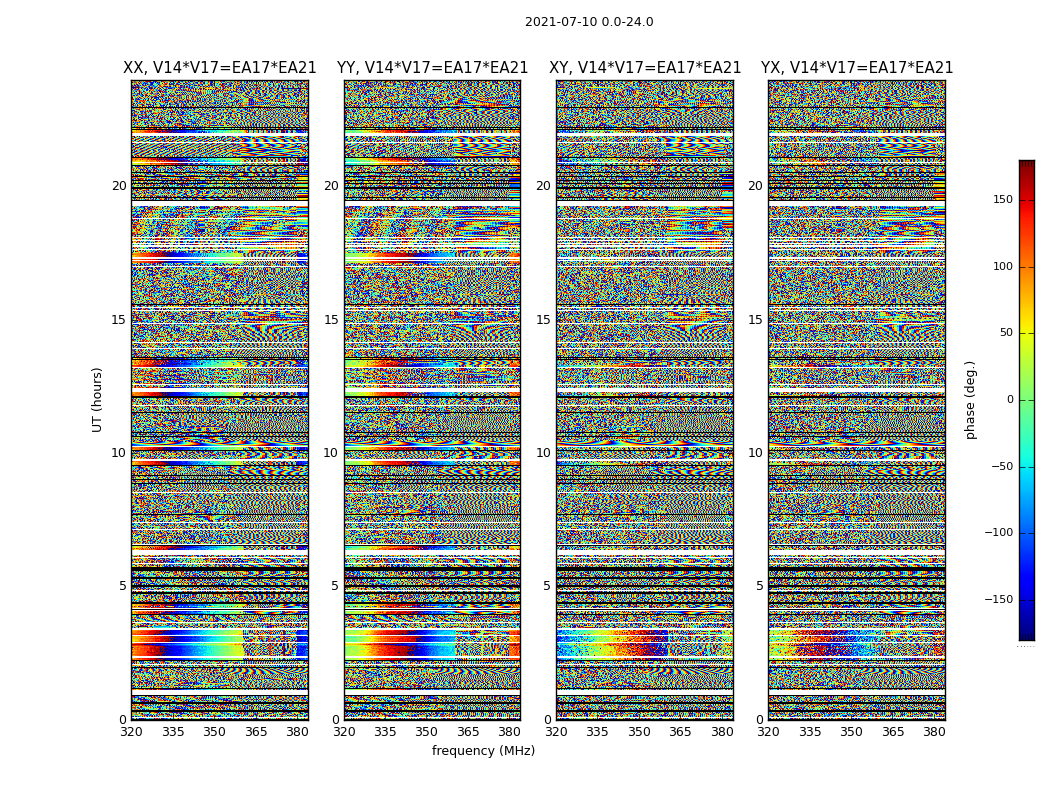Click XY panel x-axis tick 350
Screen dimensions: 1050x800
[639, 732]
